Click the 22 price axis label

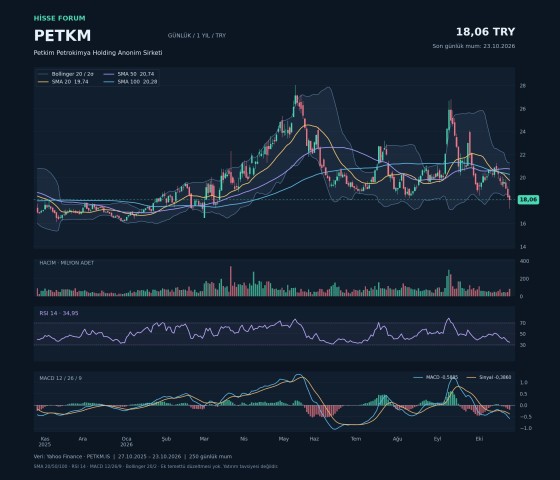point(522,155)
